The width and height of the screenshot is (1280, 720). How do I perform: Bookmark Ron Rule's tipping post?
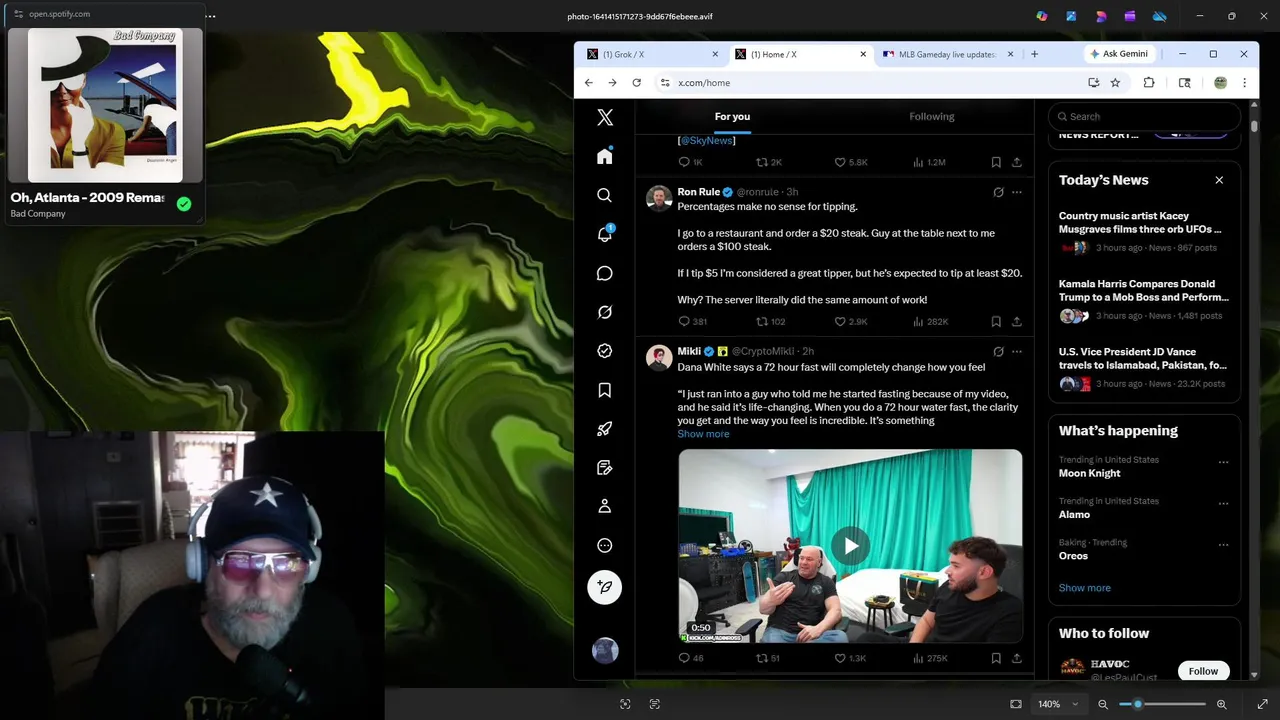coord(996,322)
